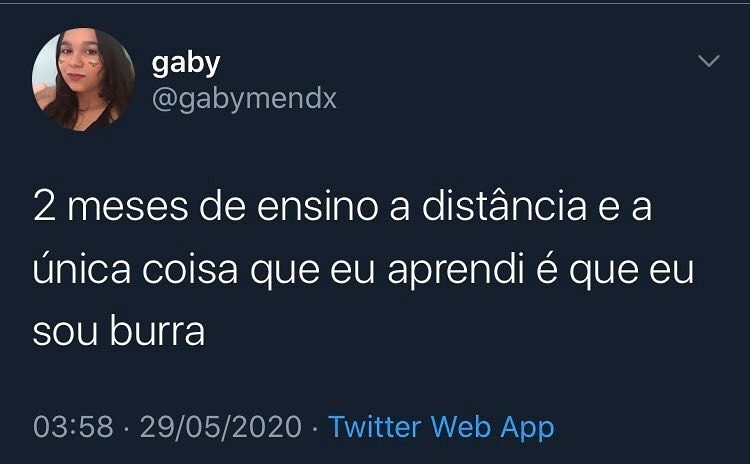Click the word "única" in the tweet
The width and height of the screenshot is (750, 464).
82,268
